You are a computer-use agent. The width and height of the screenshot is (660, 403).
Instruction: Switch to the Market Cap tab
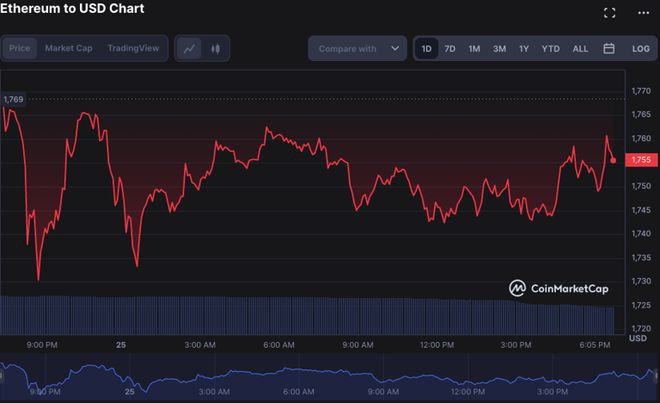(x=68, y=48)
